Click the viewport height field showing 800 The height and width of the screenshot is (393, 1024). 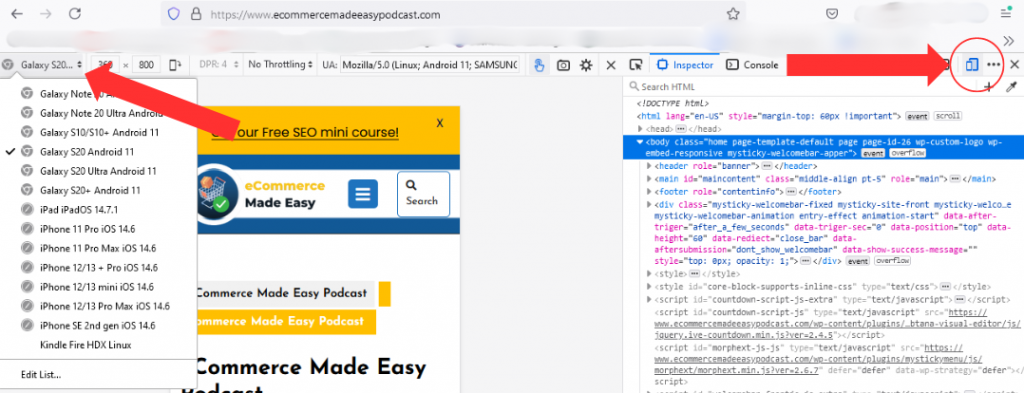tap(146, 65)
